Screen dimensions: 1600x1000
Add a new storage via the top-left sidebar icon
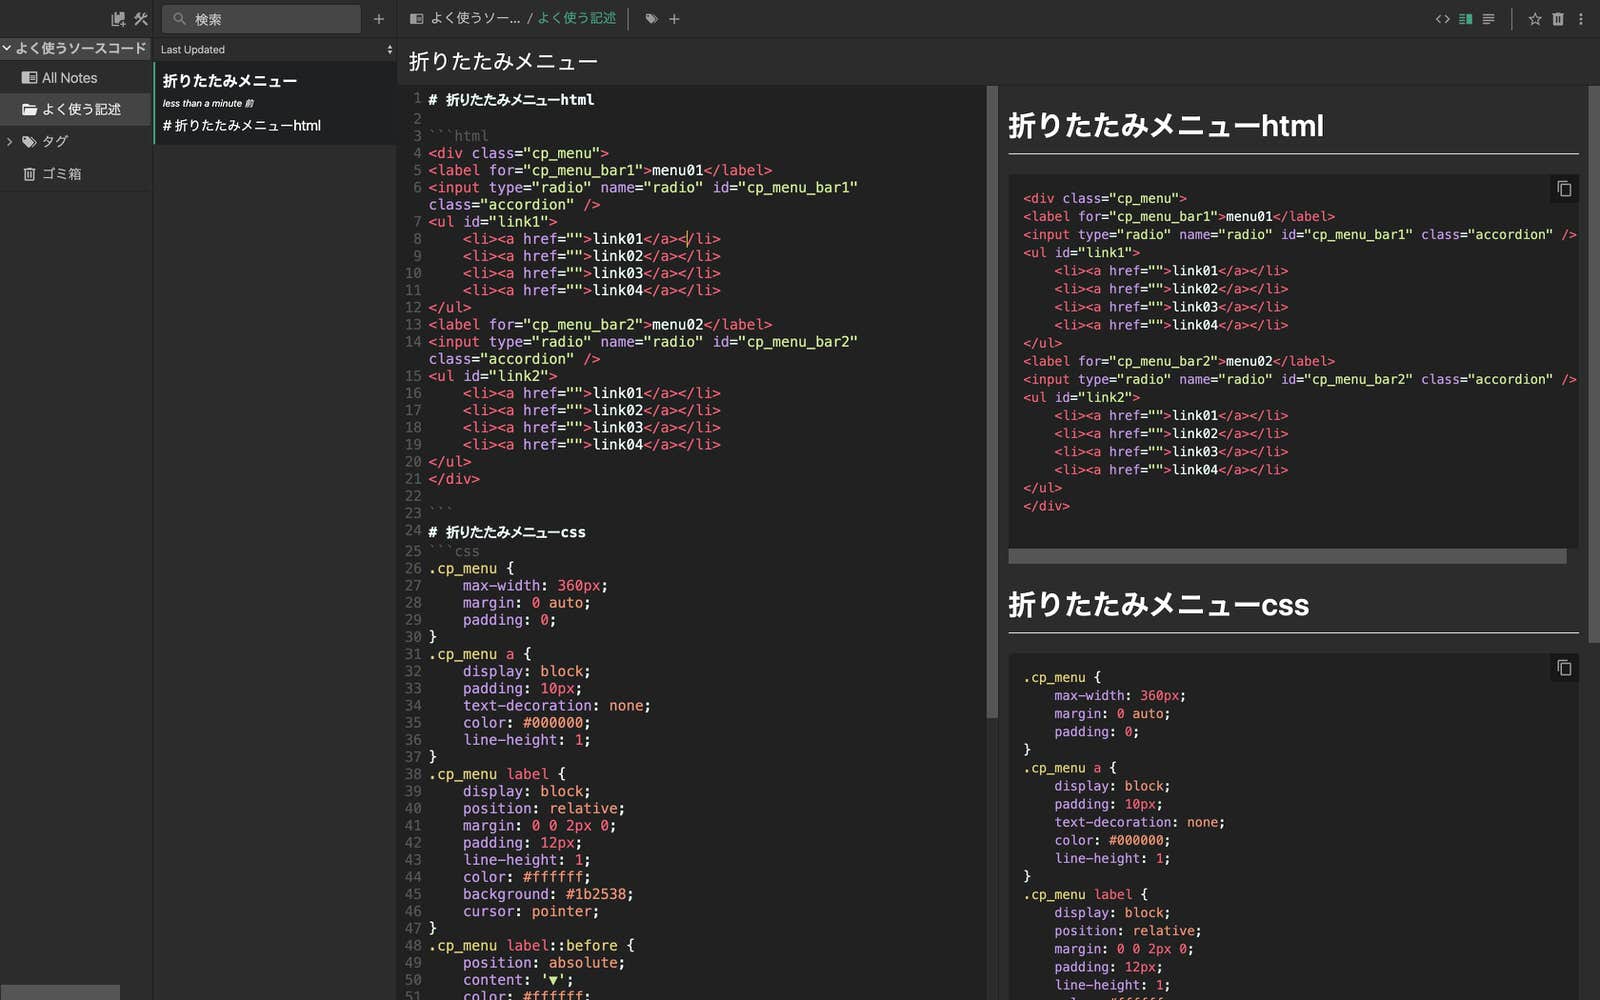pos(118,19)
